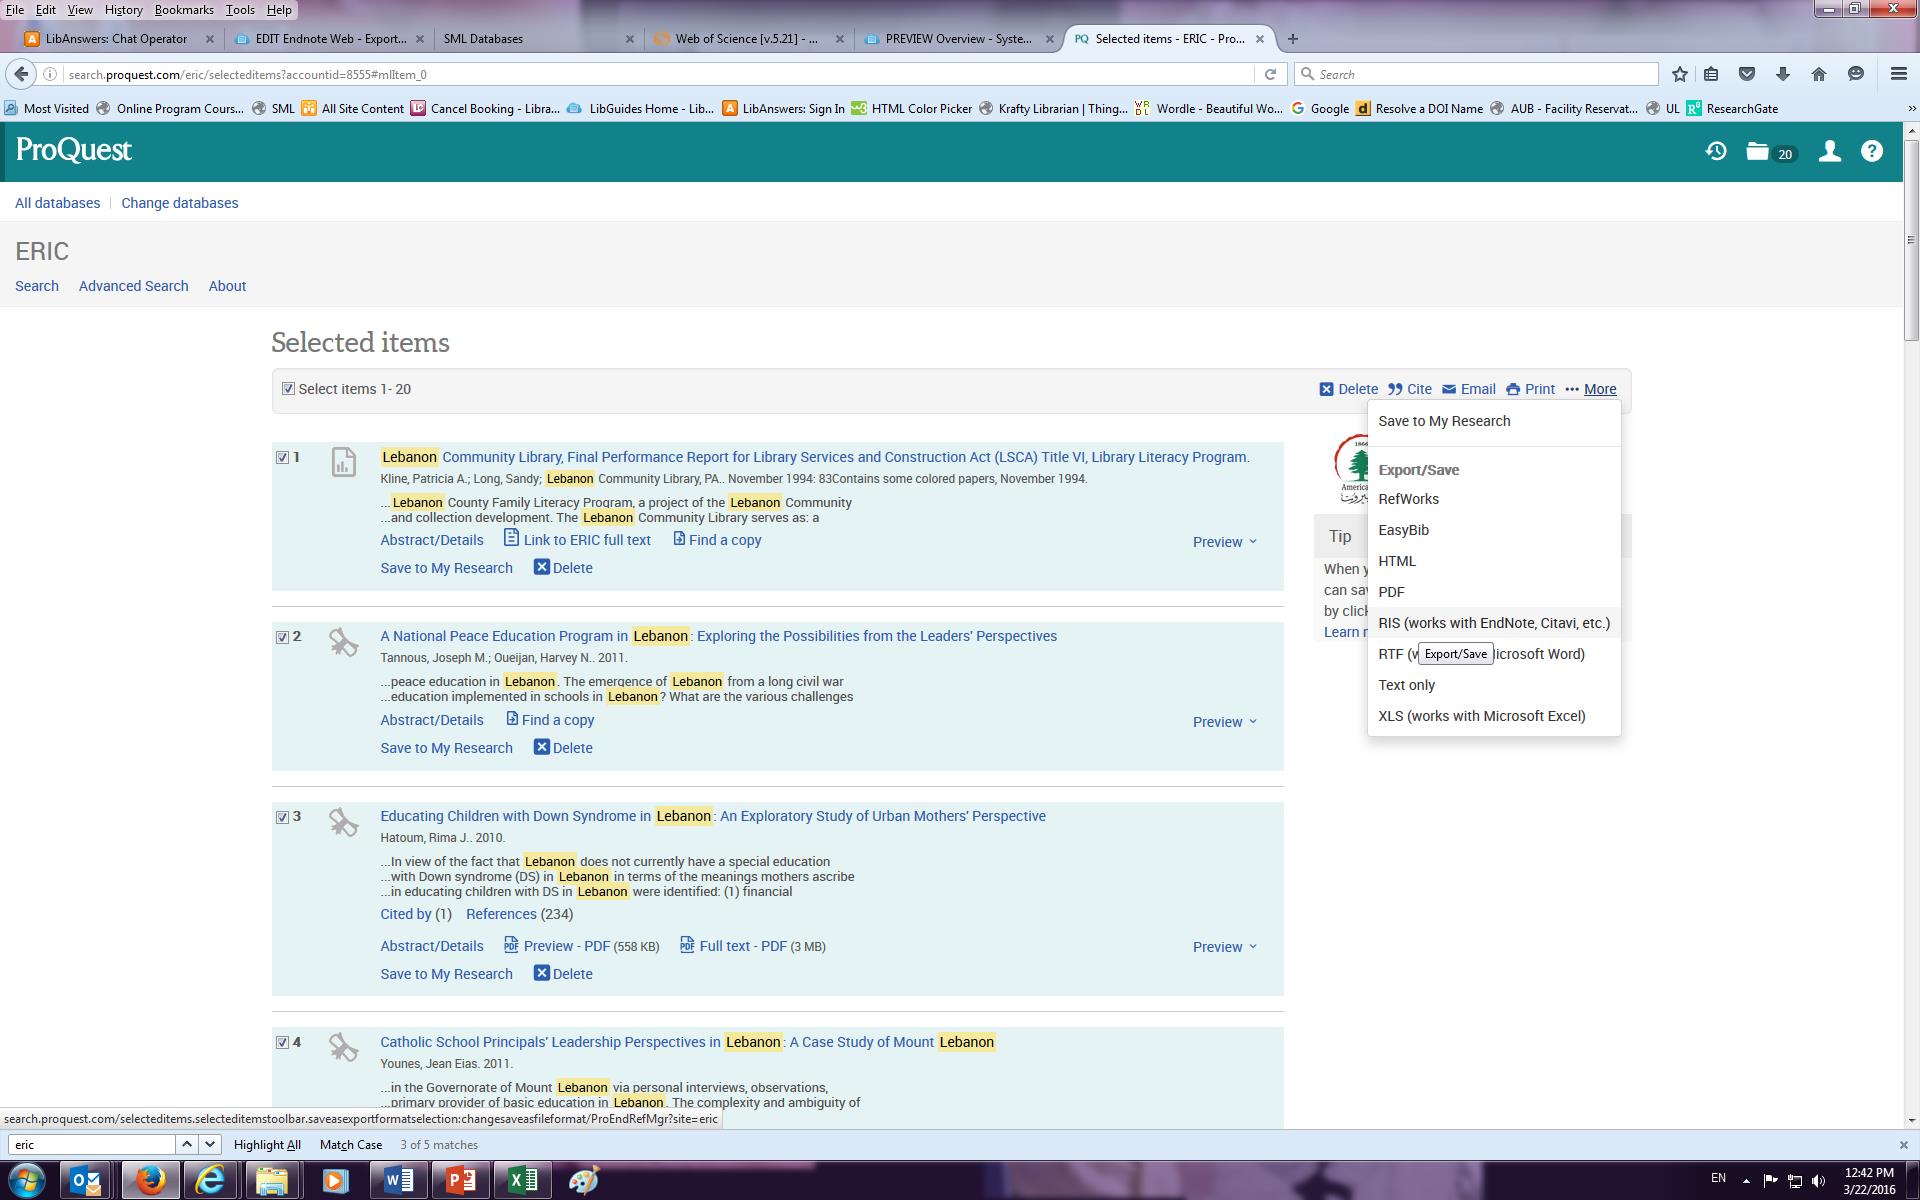
Task: Open selected items folder icon showing 20
Action: 1757,151
